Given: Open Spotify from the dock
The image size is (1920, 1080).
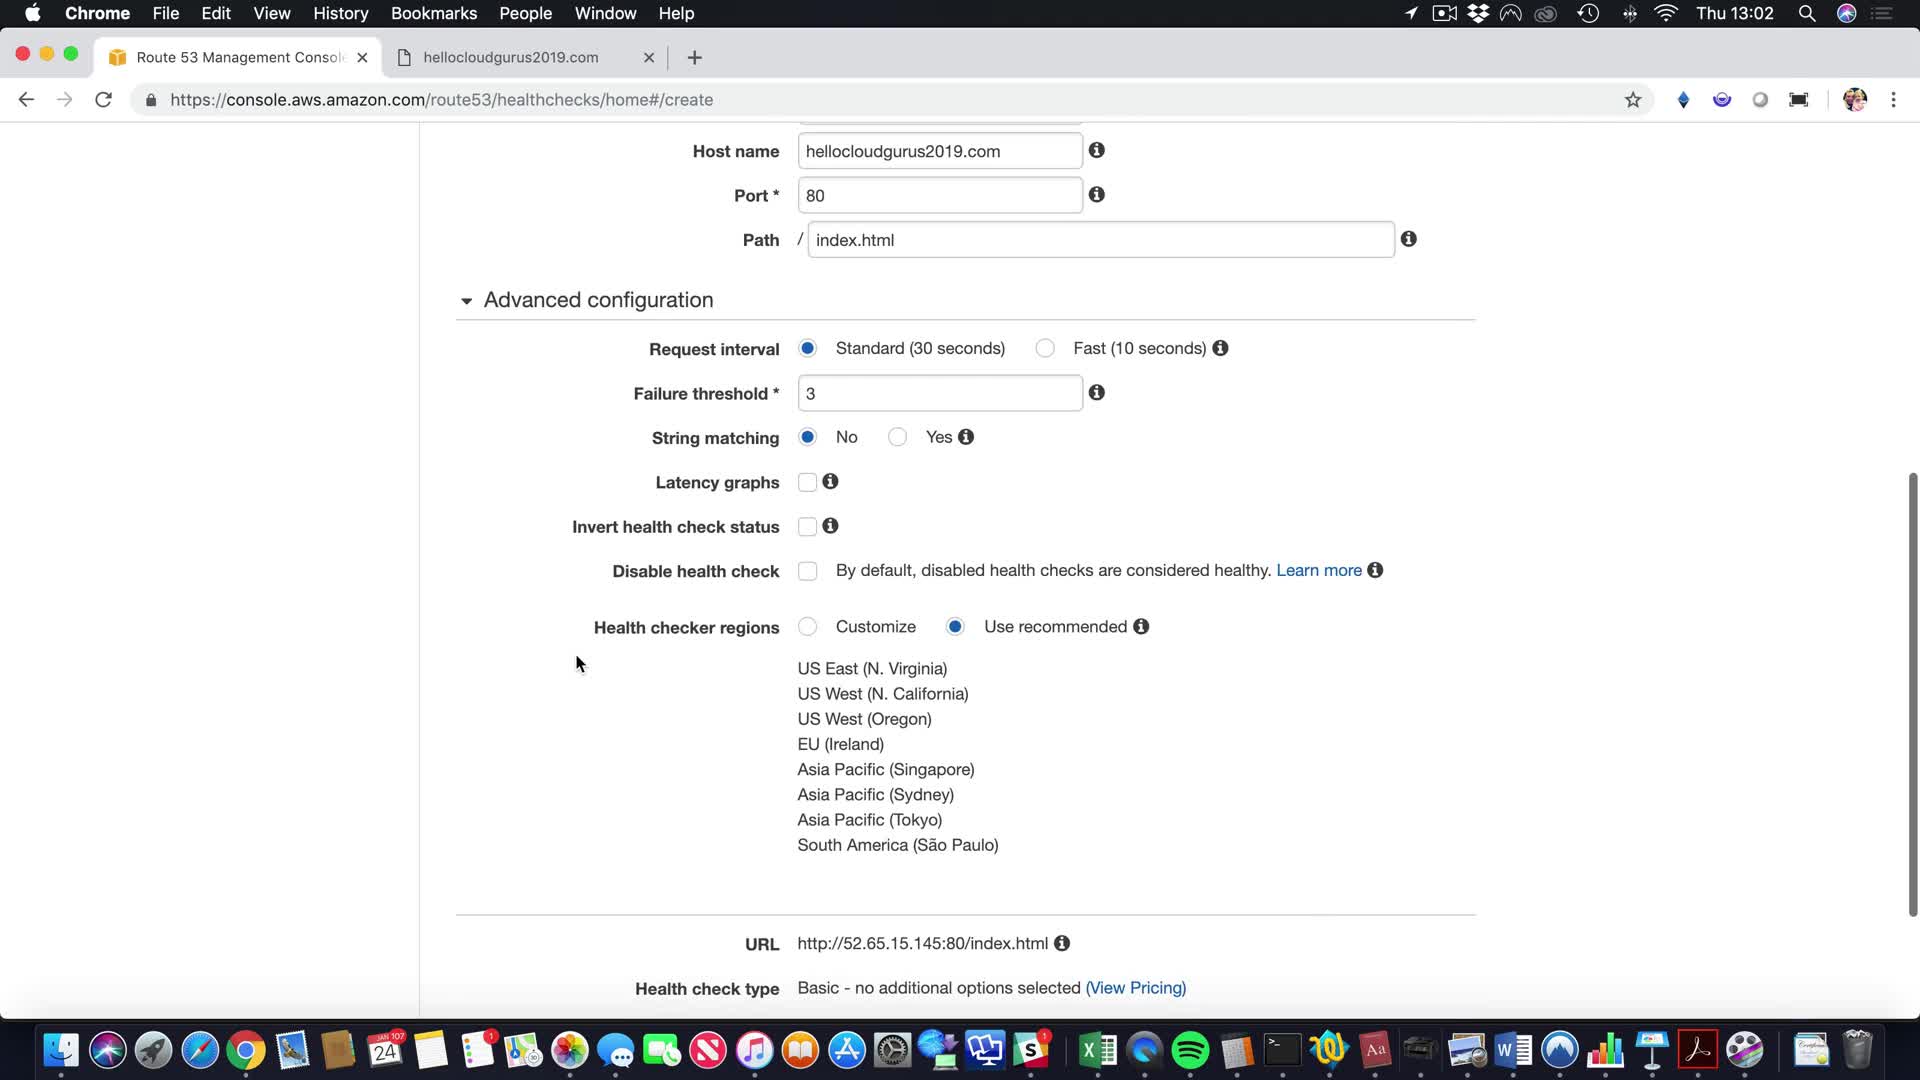Looking at the screenshot, I should (1190, 1051).
